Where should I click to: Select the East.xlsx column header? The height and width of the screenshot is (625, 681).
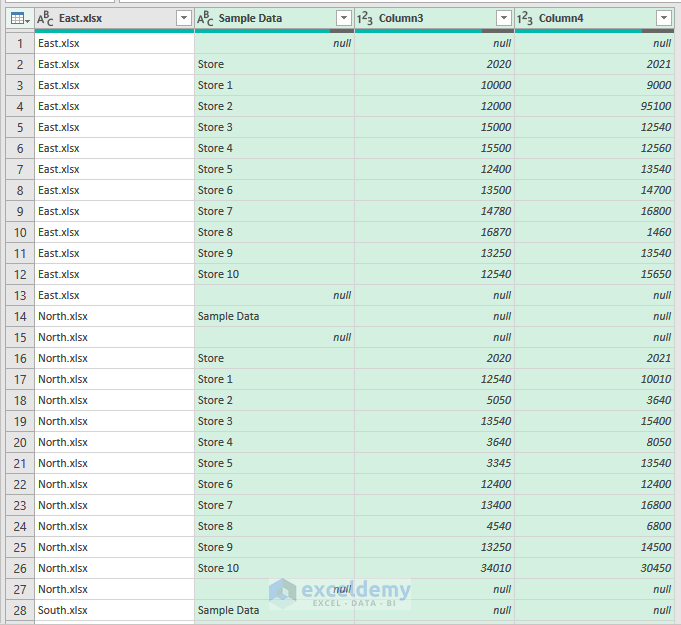click(114, 19)
